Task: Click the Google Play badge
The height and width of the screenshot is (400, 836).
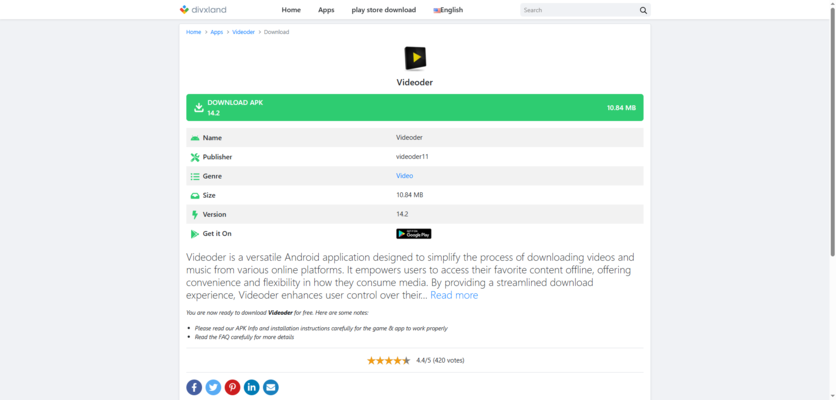Action: pos(413,234)
